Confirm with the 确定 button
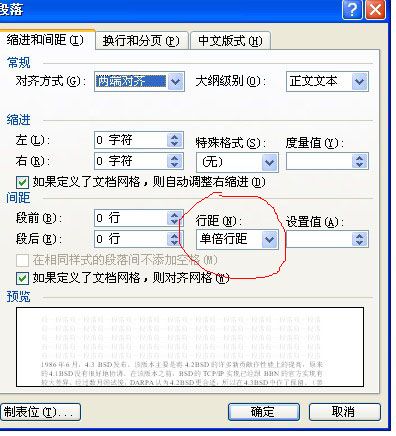Viewport: 396px width, 436px height. (x=264, y=412)
